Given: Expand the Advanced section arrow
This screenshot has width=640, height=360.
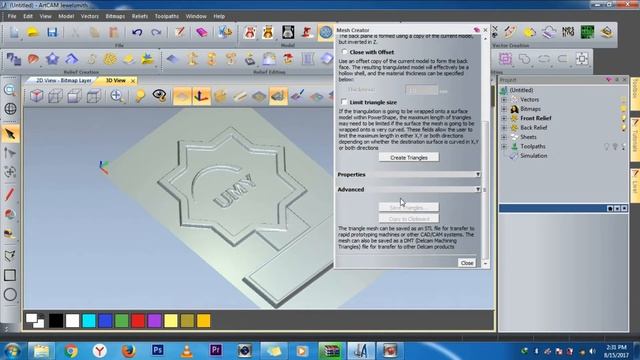Looking at the screenshot, I should (478, 189).
